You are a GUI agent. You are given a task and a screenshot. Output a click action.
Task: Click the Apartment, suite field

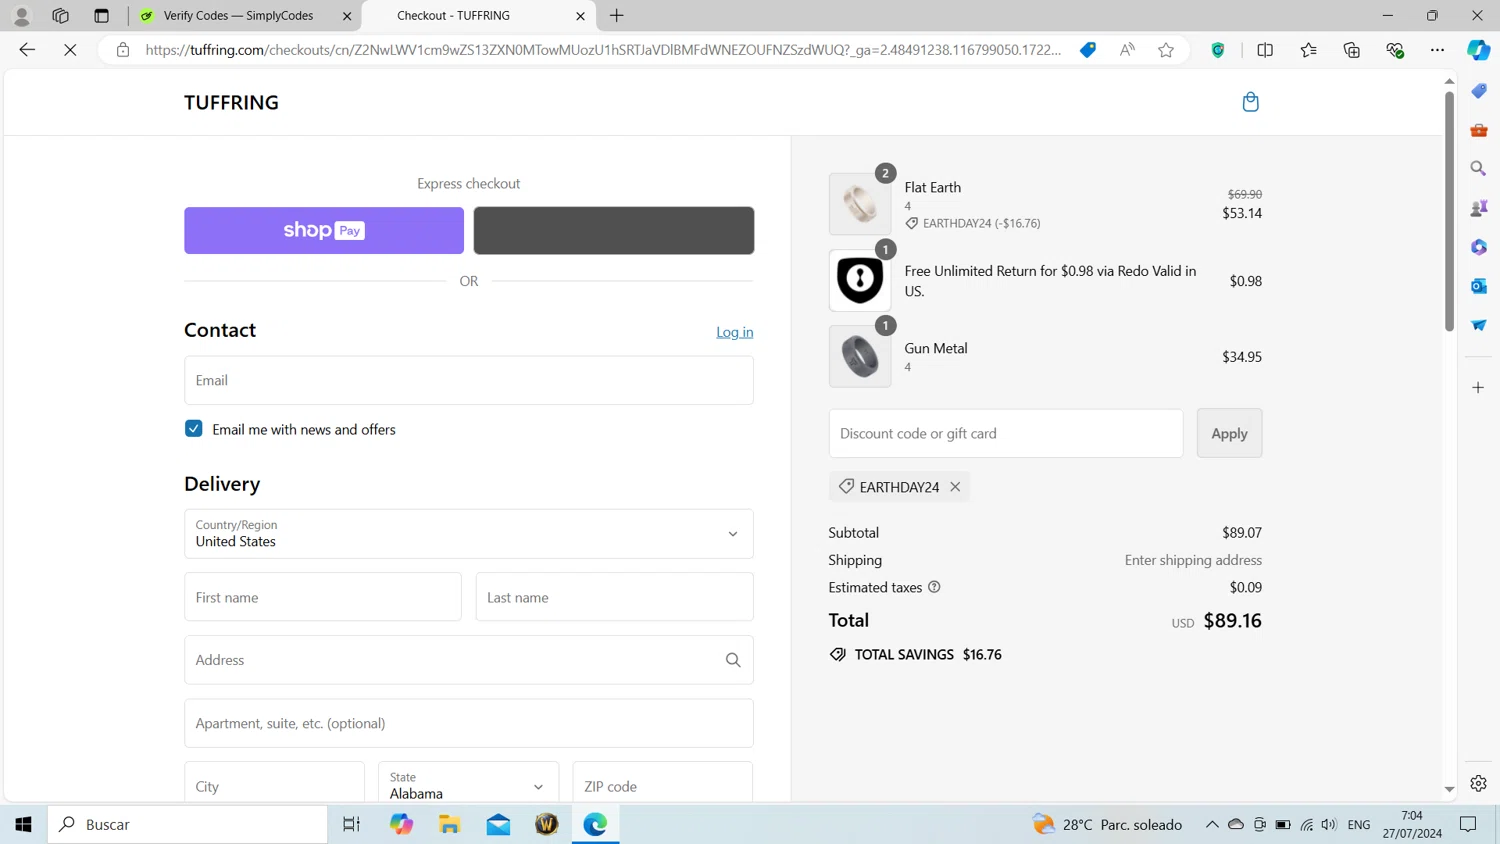coord(469,723)
